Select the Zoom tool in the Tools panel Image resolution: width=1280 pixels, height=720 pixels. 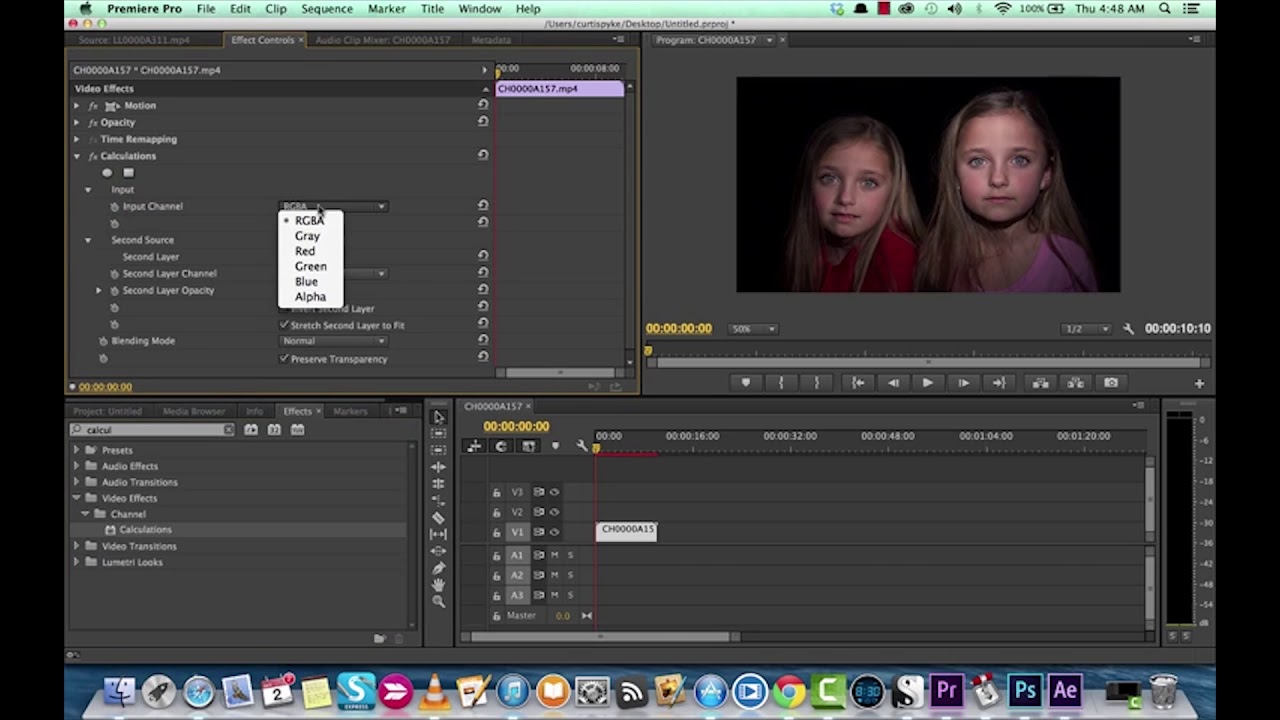438,601
